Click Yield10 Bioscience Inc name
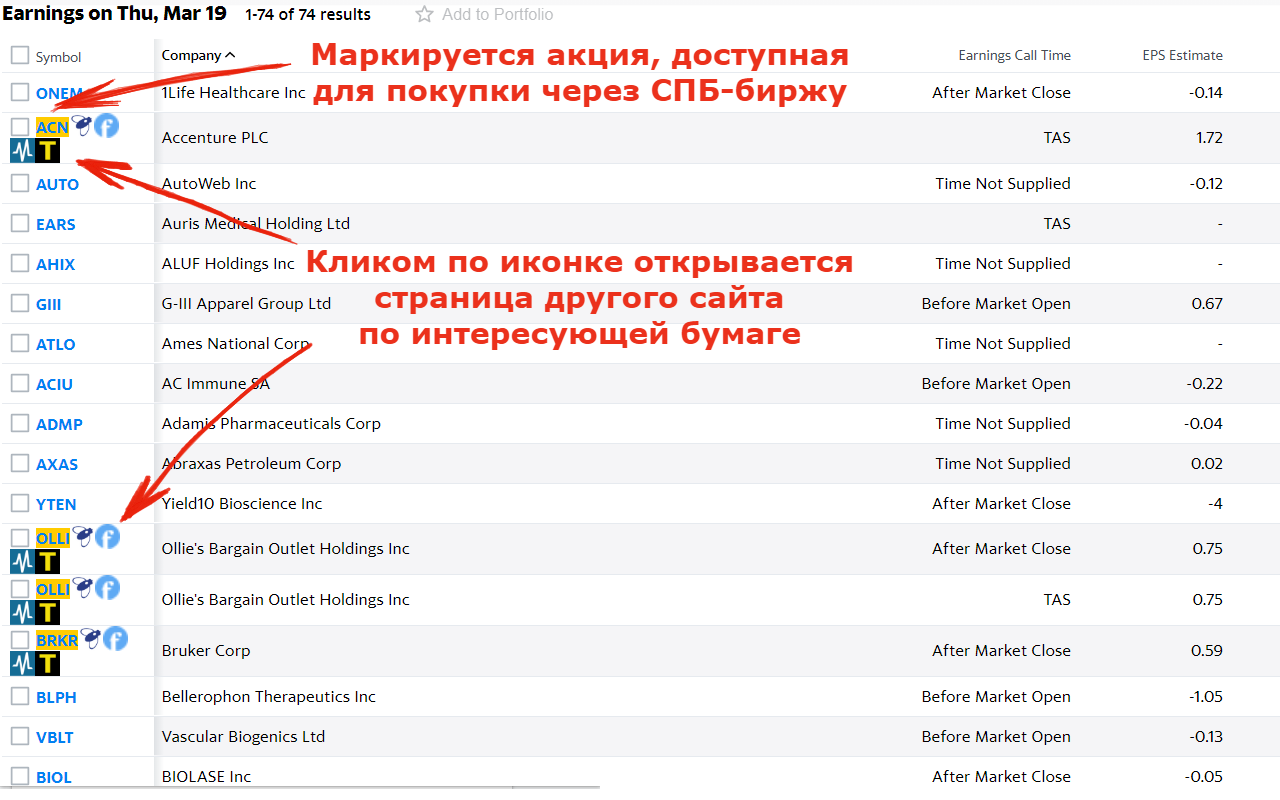Image resolution: width=1280 pixels, height=800 pixels. point(242,503)
